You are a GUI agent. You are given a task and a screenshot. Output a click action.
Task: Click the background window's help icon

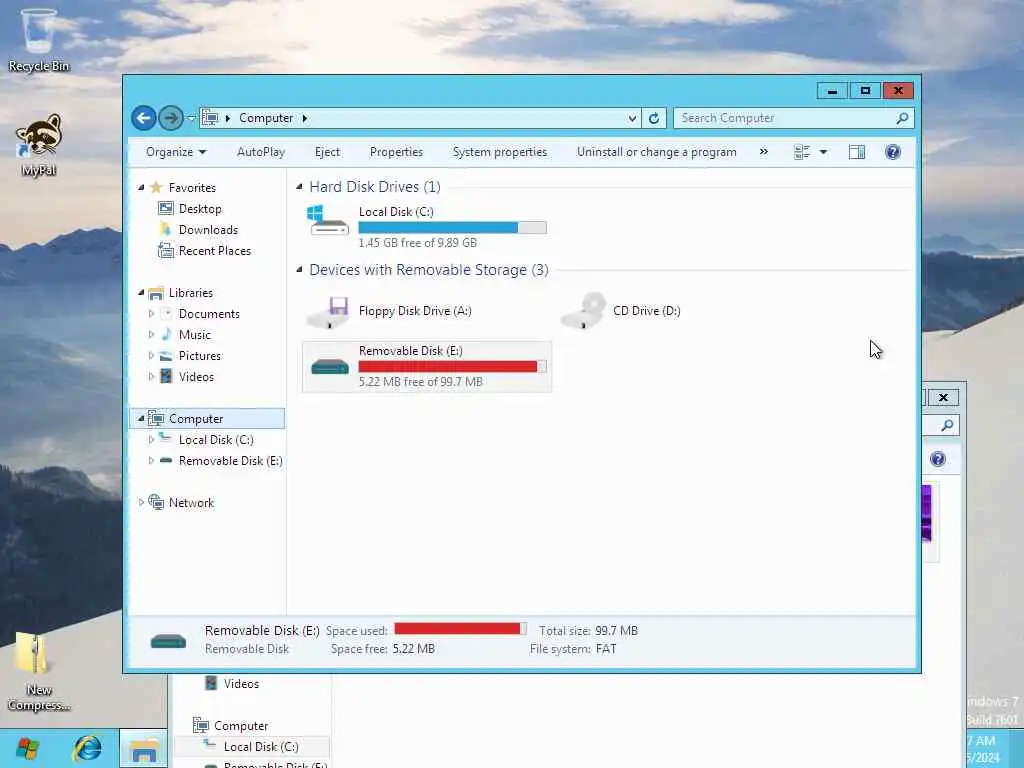click(x=938, y=459)
